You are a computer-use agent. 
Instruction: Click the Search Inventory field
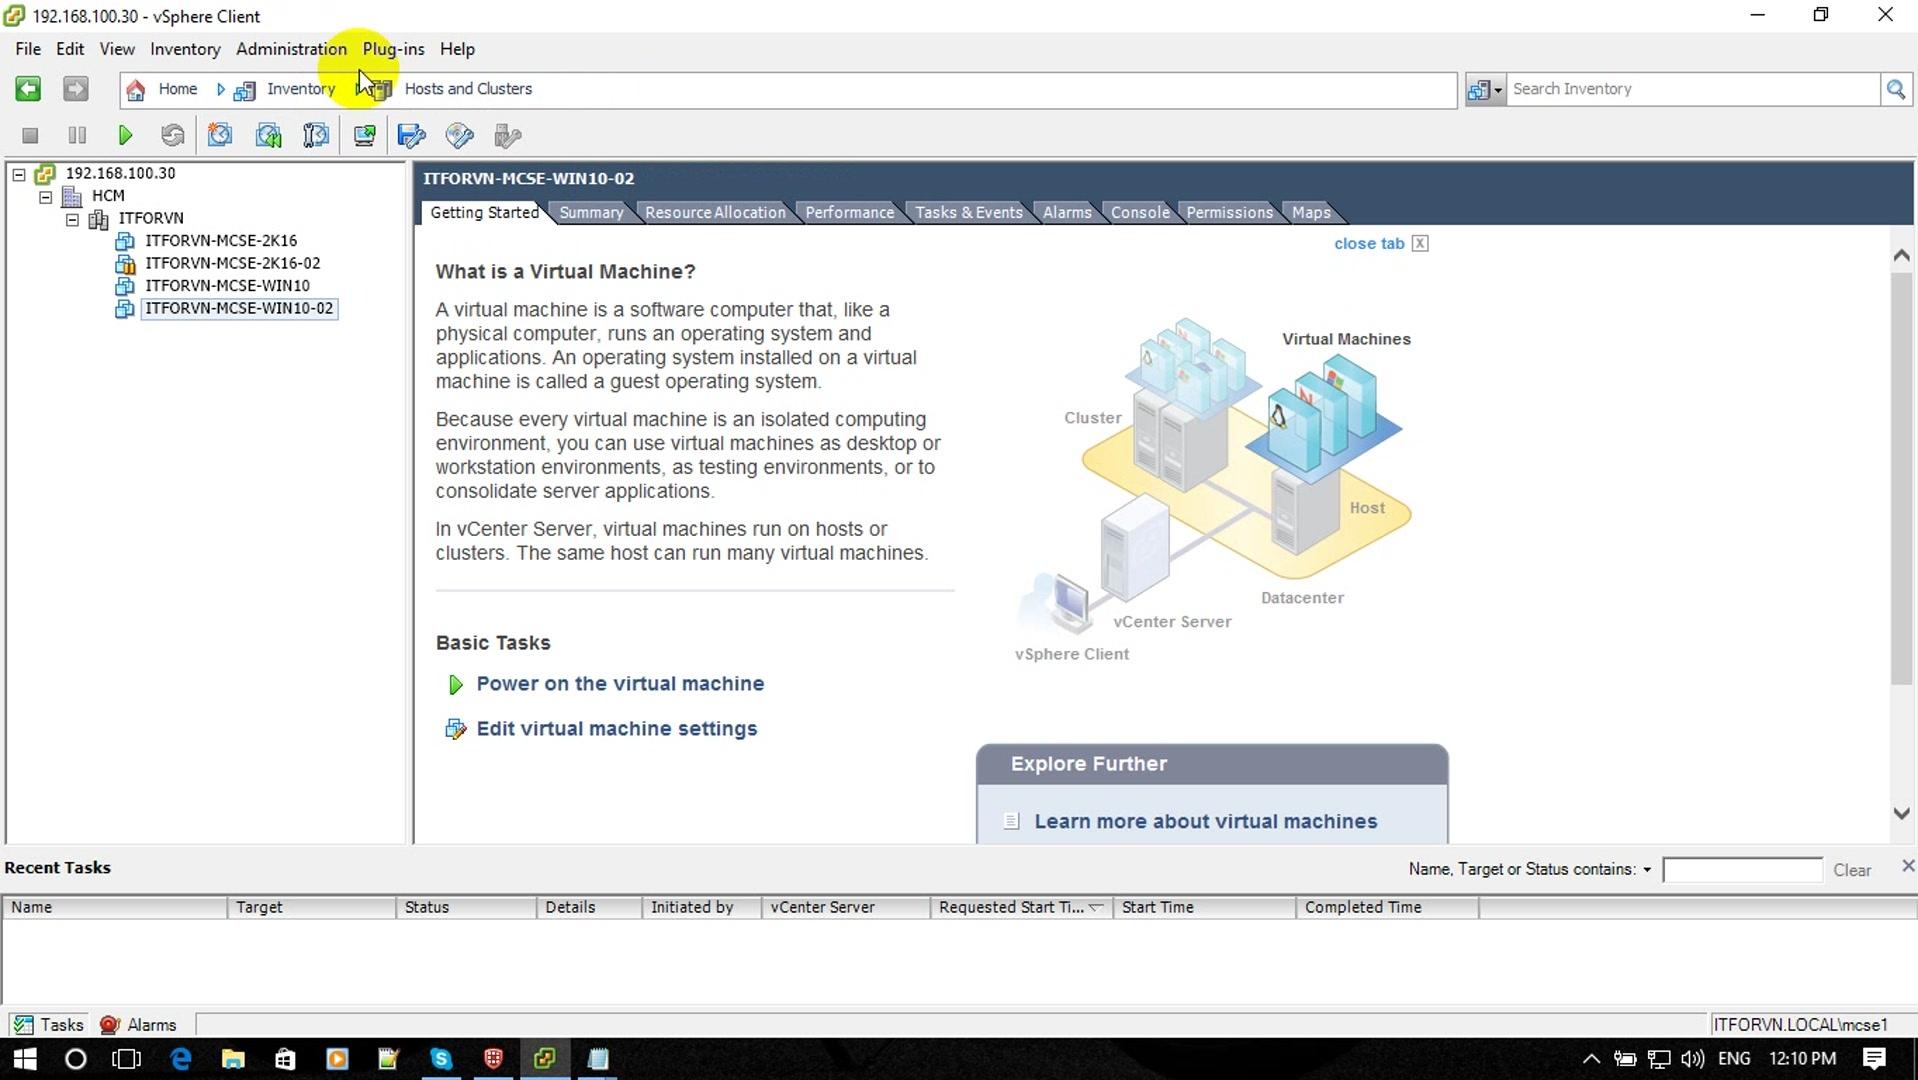point(1692,89)
